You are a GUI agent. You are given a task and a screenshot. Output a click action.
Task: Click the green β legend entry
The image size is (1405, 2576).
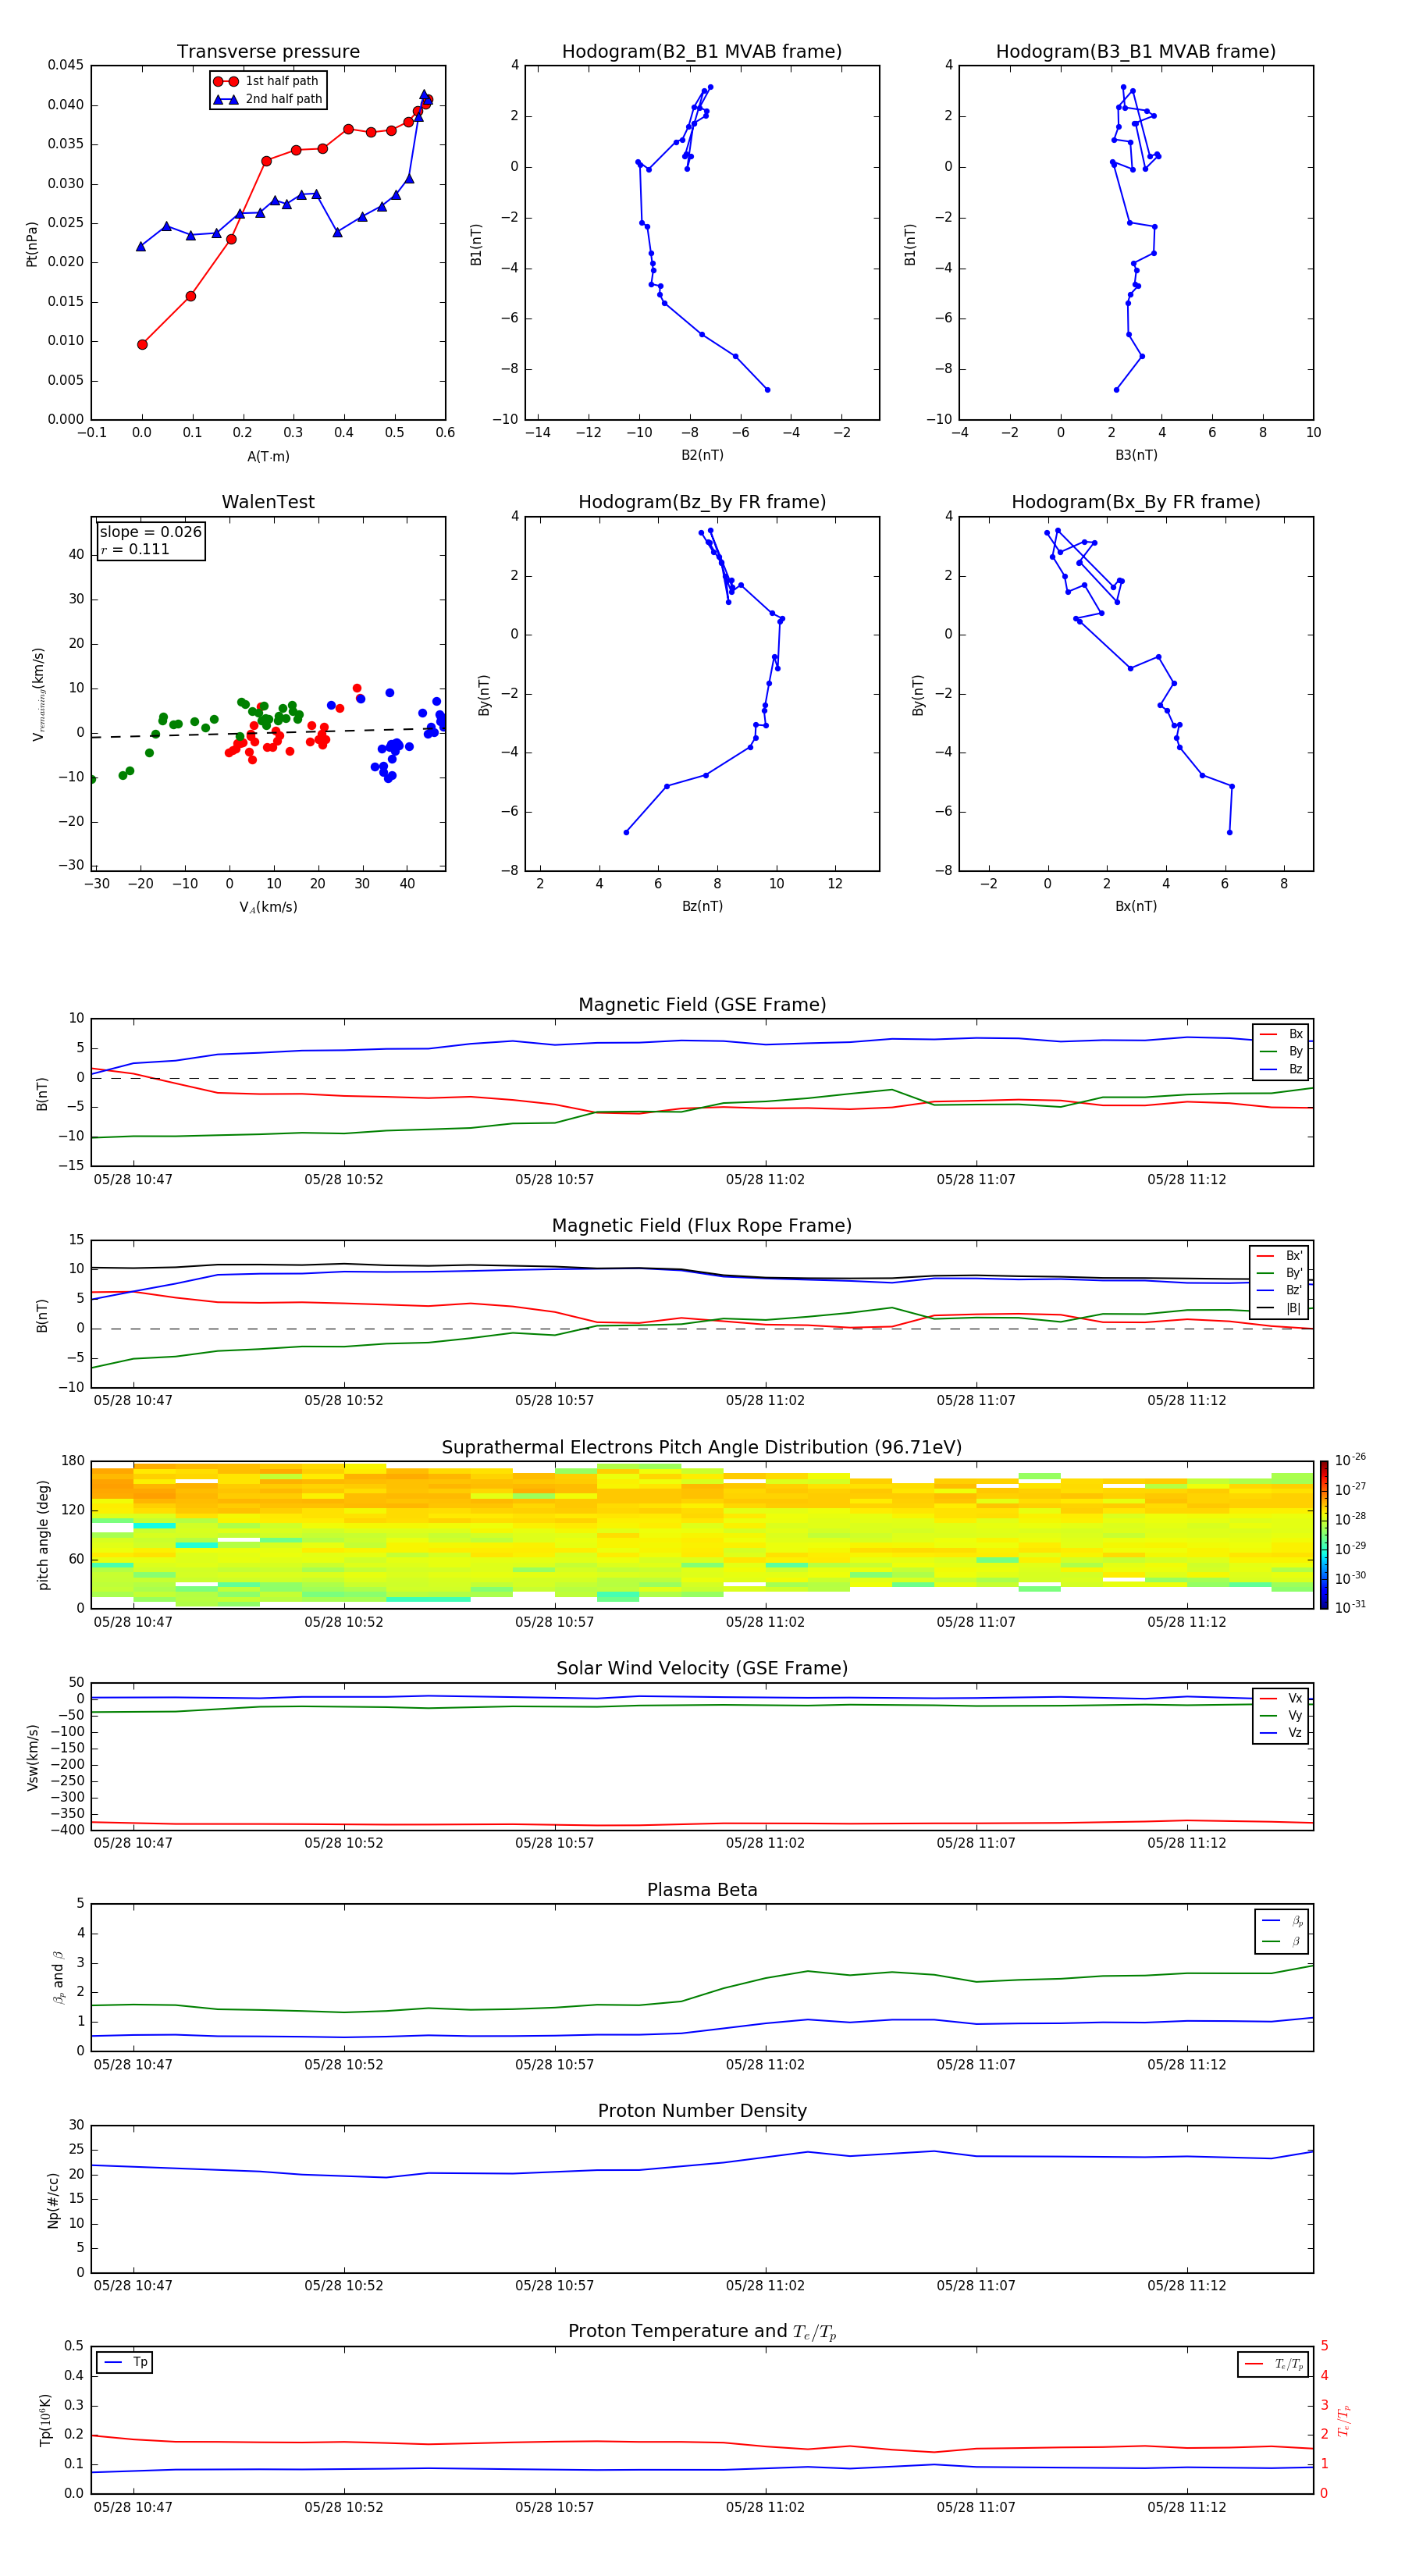[1282, 1942]
